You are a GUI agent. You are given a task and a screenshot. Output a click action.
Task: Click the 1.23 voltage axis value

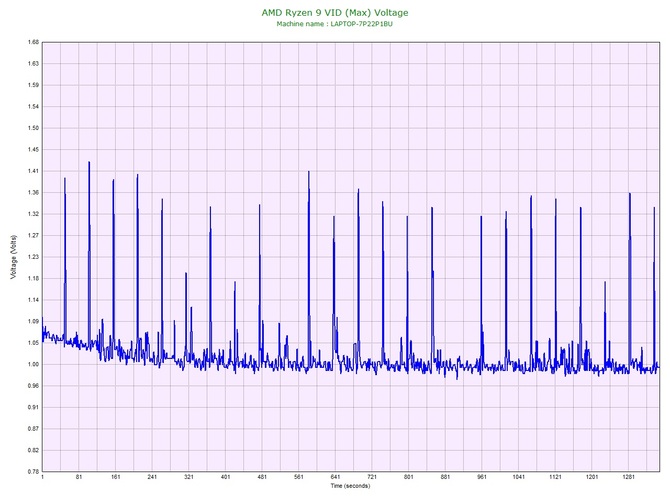click(33, 257)
